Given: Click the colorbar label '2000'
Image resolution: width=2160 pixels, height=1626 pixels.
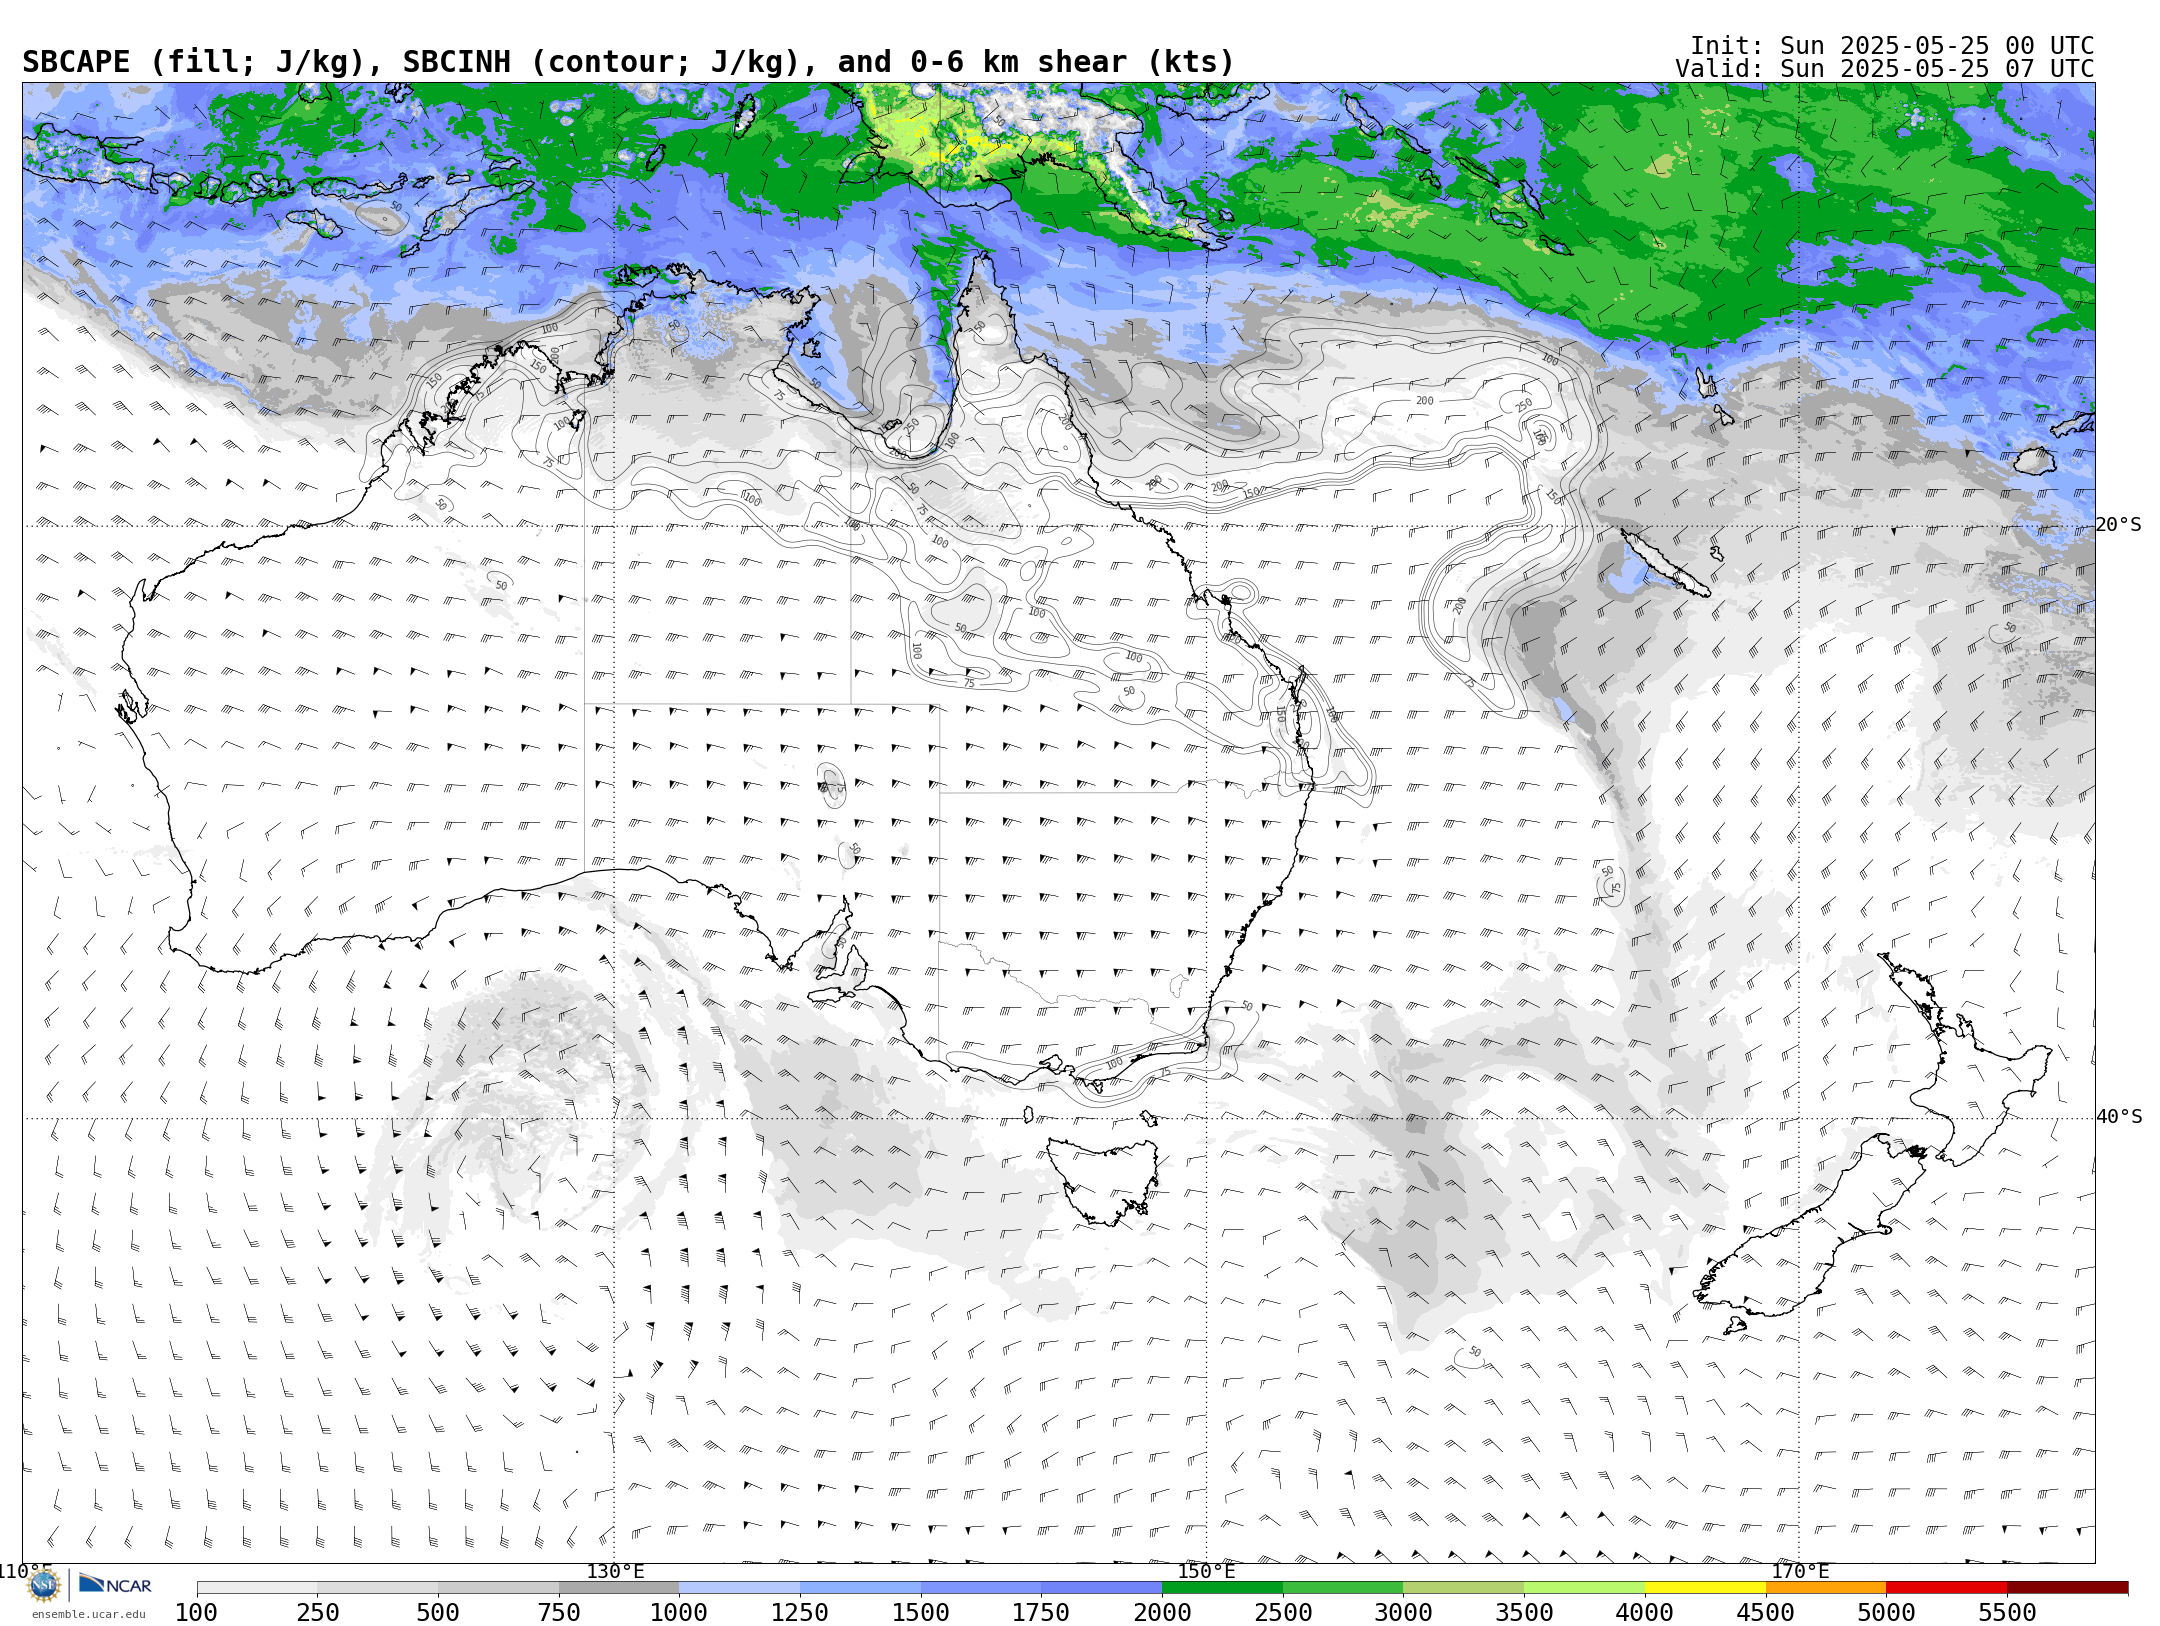Looking at the screenshot, I should tap(1162, 1613).
